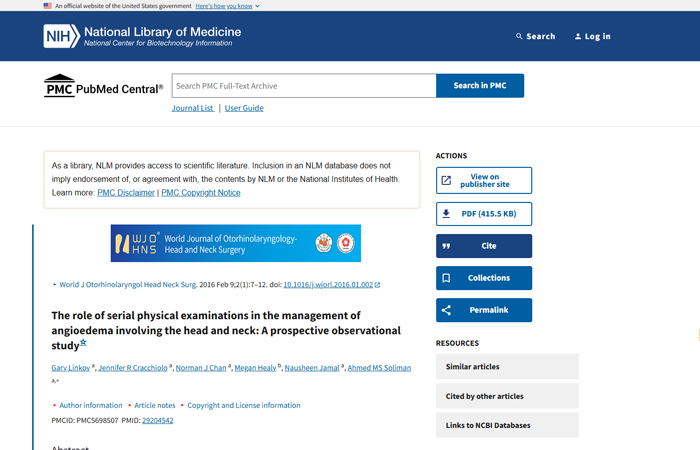Open the DOI 10.1016/j.wjorl.2016.01.002 link
This screenshot has width=700, height=450.
(x=328, y=285)
